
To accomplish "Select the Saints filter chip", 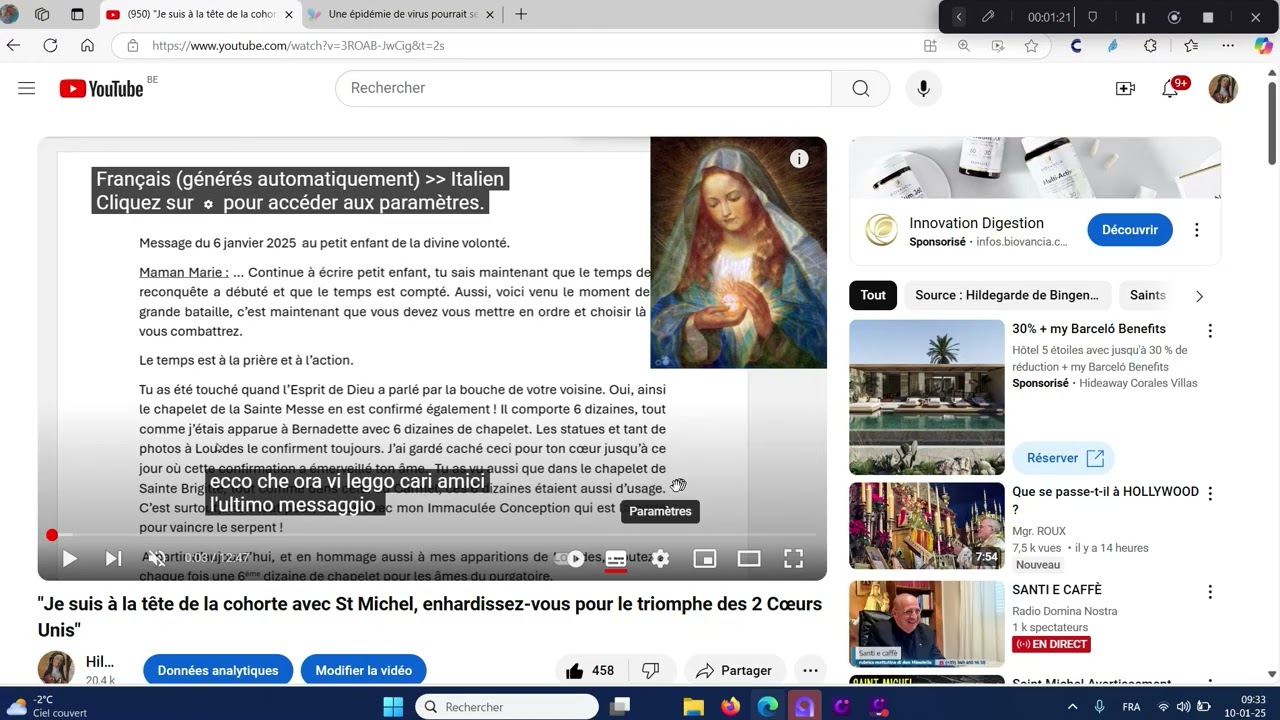I will pos(1147,295).
